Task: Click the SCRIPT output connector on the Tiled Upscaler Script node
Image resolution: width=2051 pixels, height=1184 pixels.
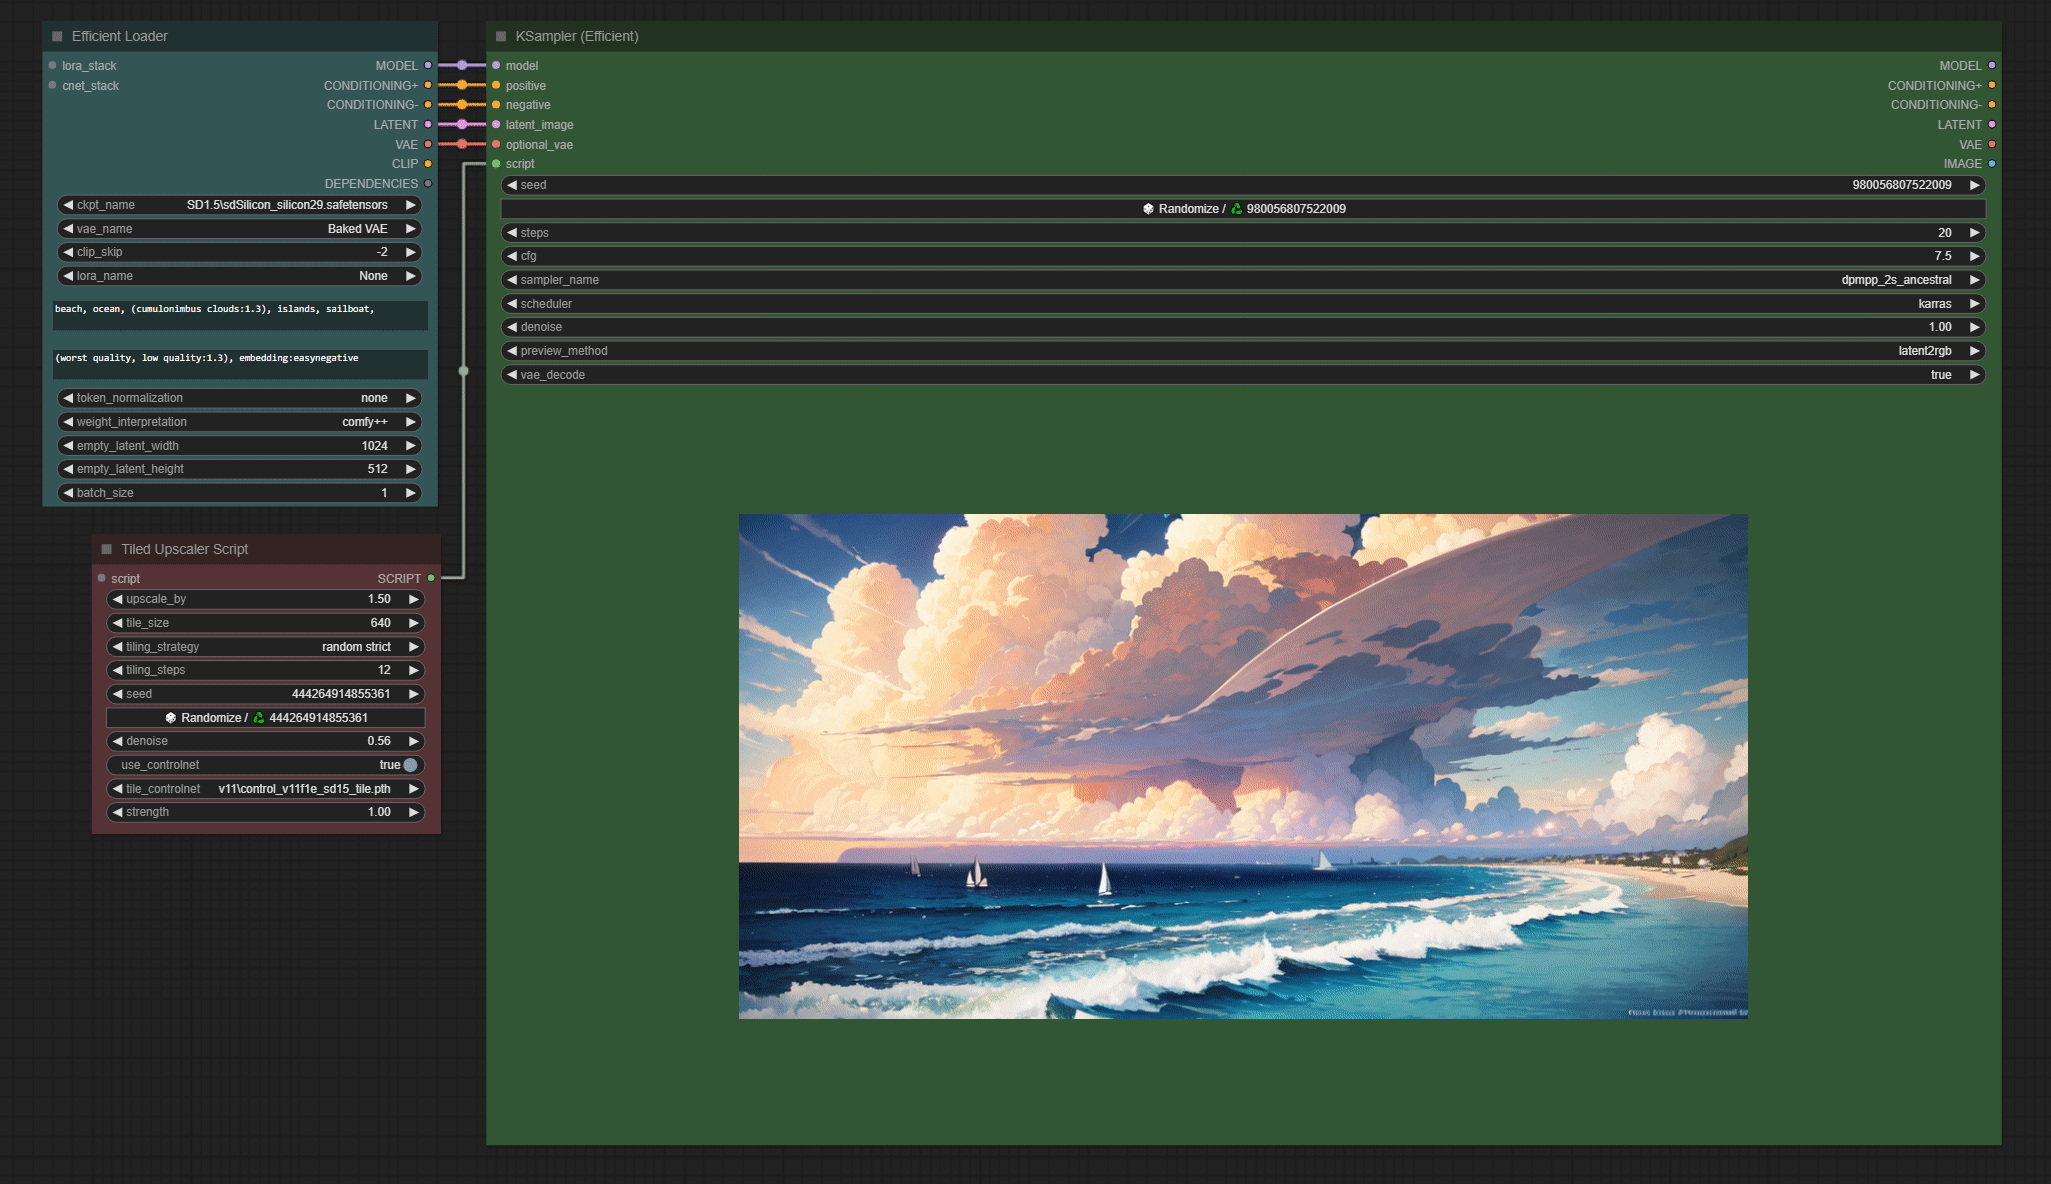Action: (x=431, y=578)
